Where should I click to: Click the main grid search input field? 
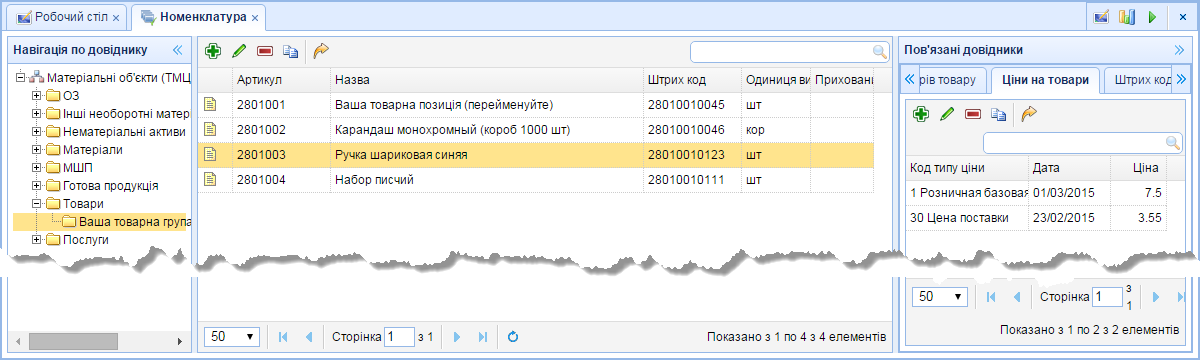point(780,51)
